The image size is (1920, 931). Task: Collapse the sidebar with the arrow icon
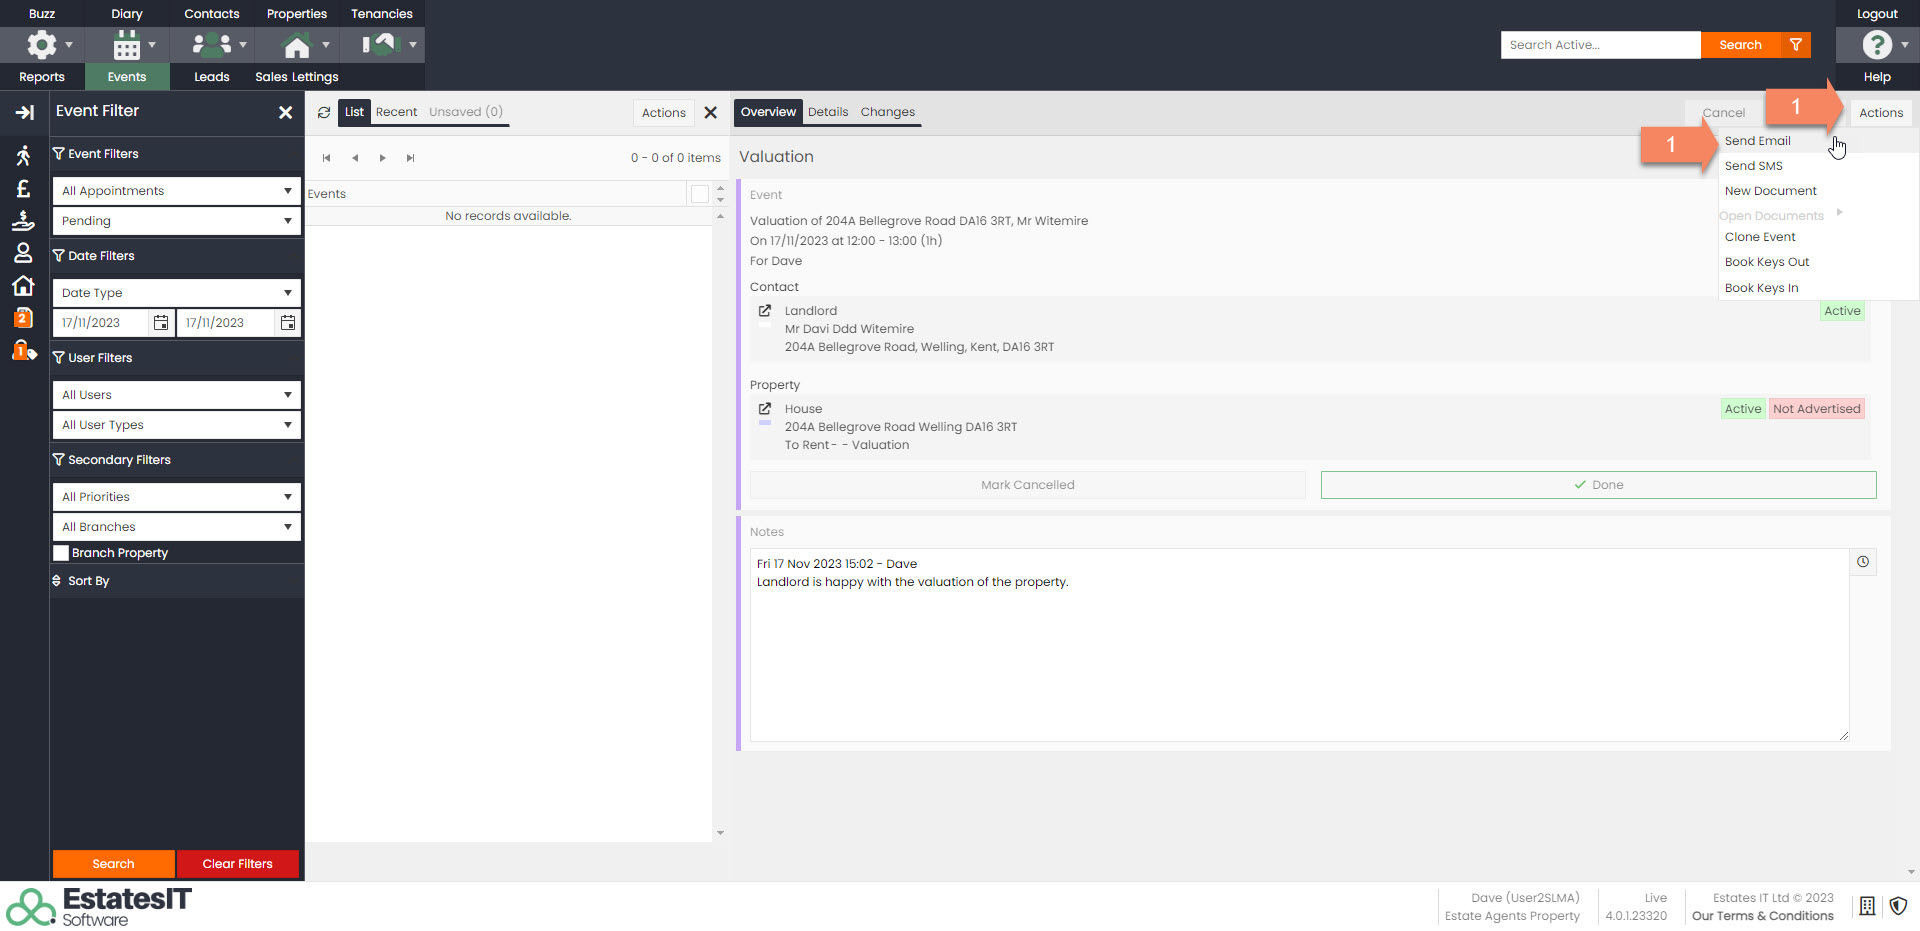24,113
